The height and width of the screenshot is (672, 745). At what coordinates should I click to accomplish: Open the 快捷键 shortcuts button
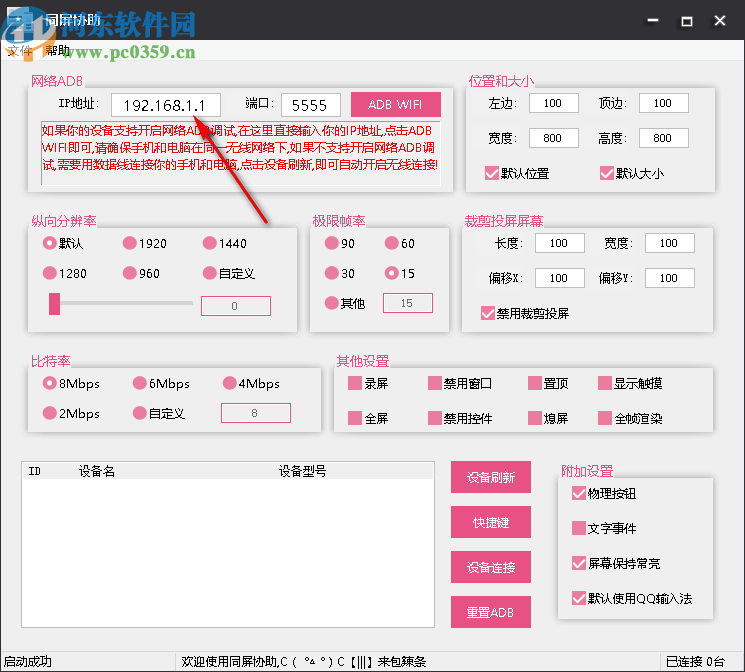point(490,523)
